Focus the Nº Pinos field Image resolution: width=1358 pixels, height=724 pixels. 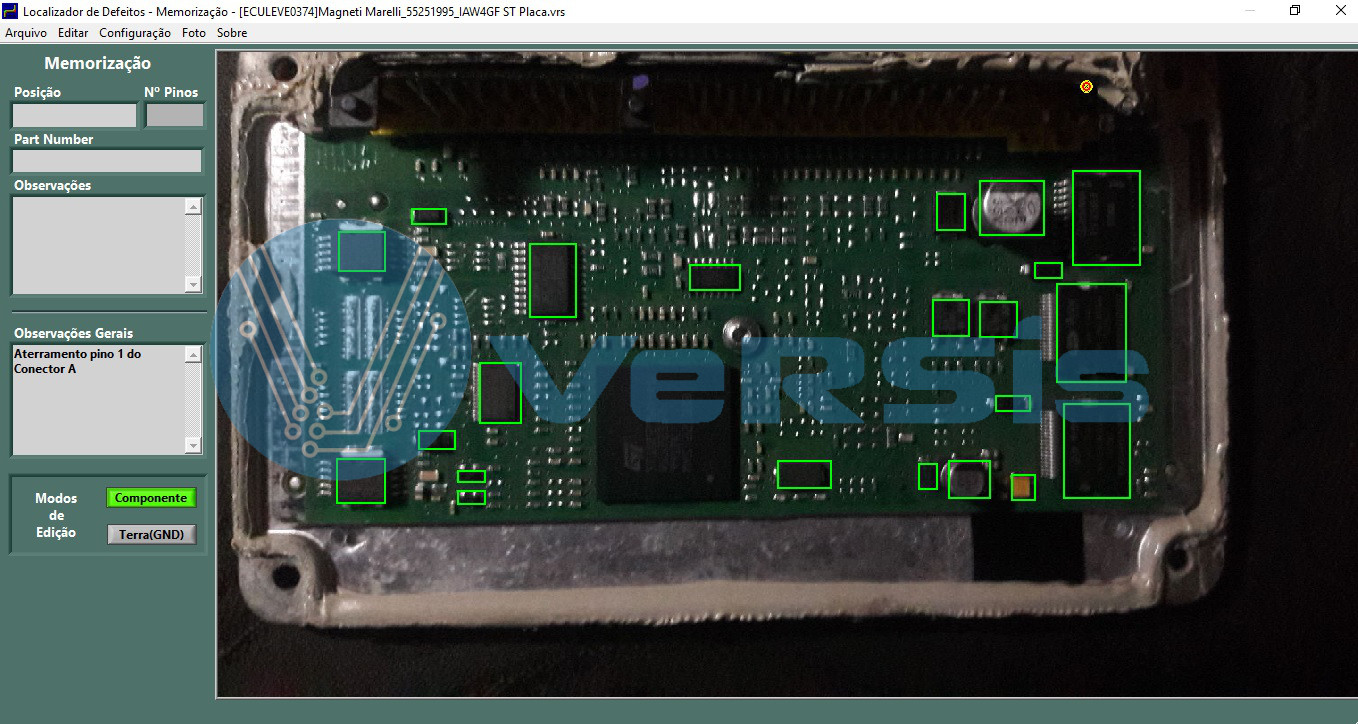tap(174, 115)
